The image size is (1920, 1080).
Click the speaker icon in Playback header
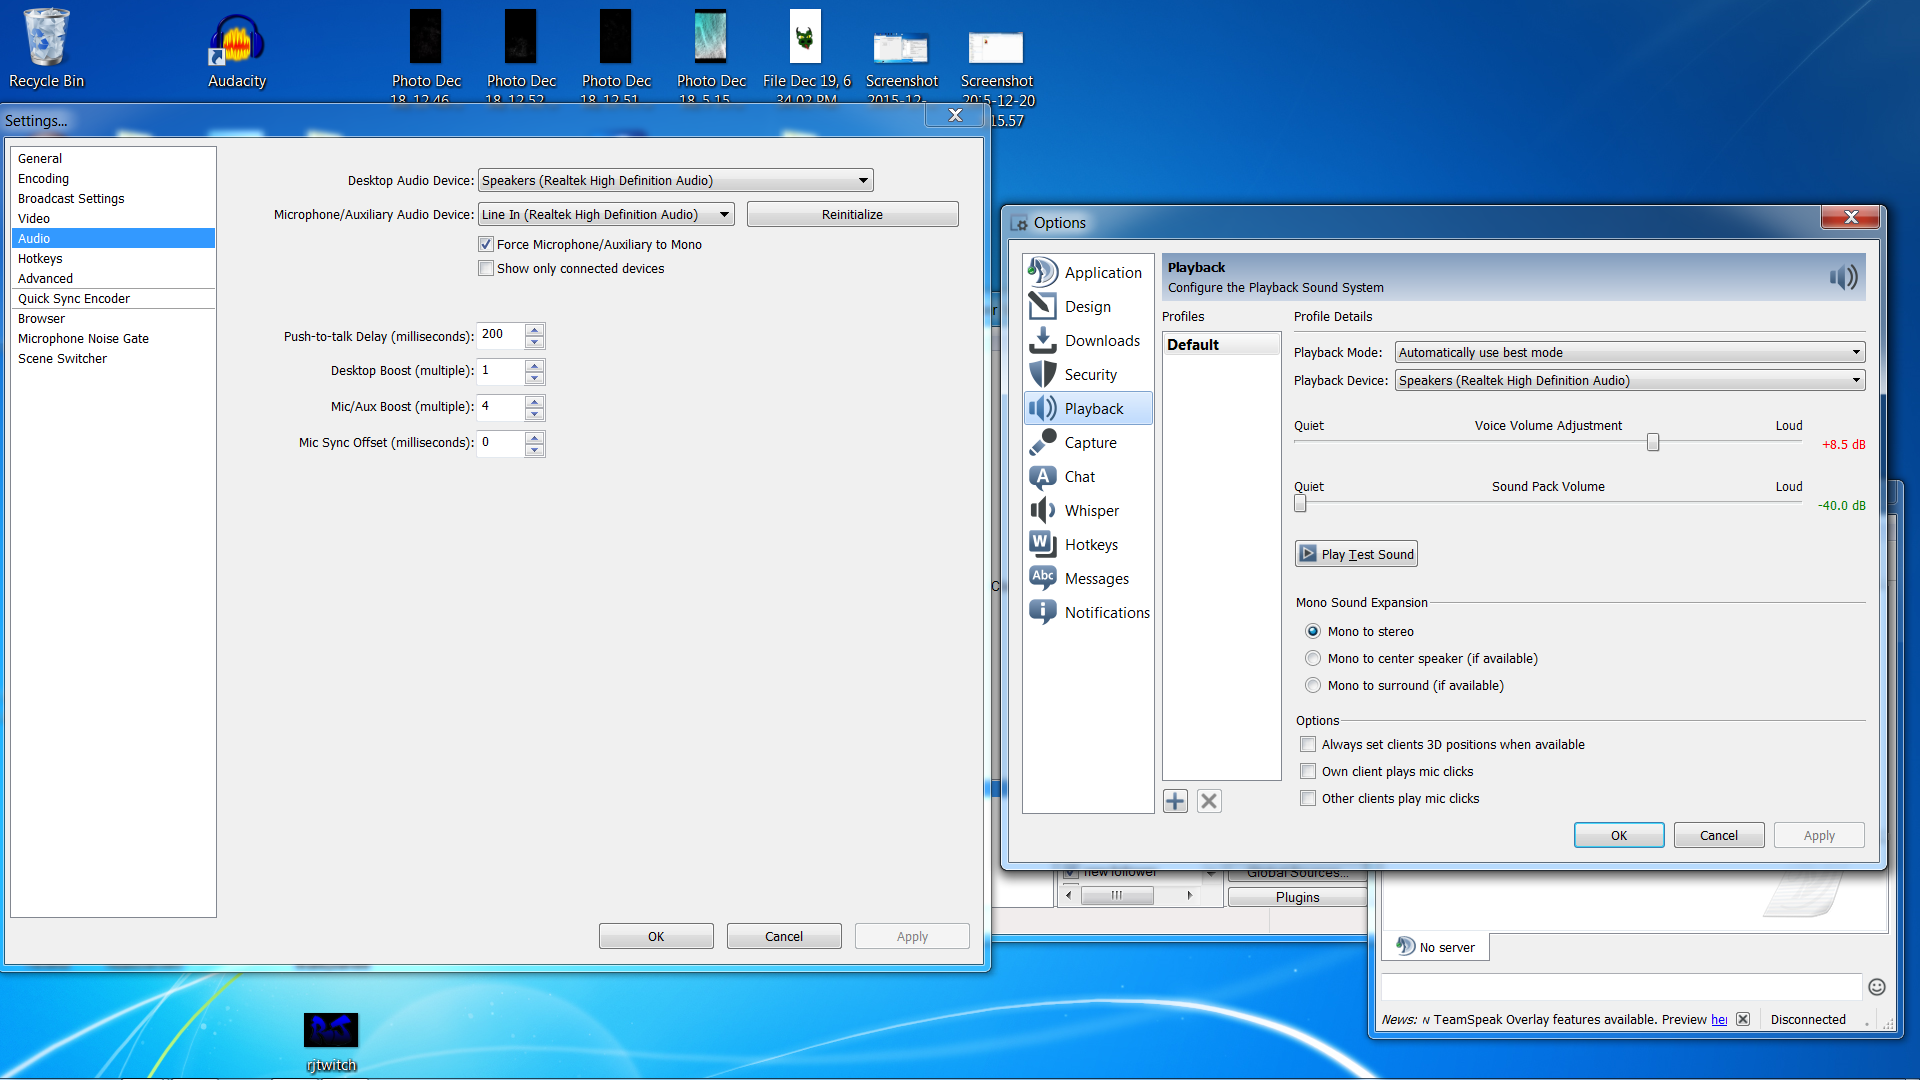tap(1844, 277)
